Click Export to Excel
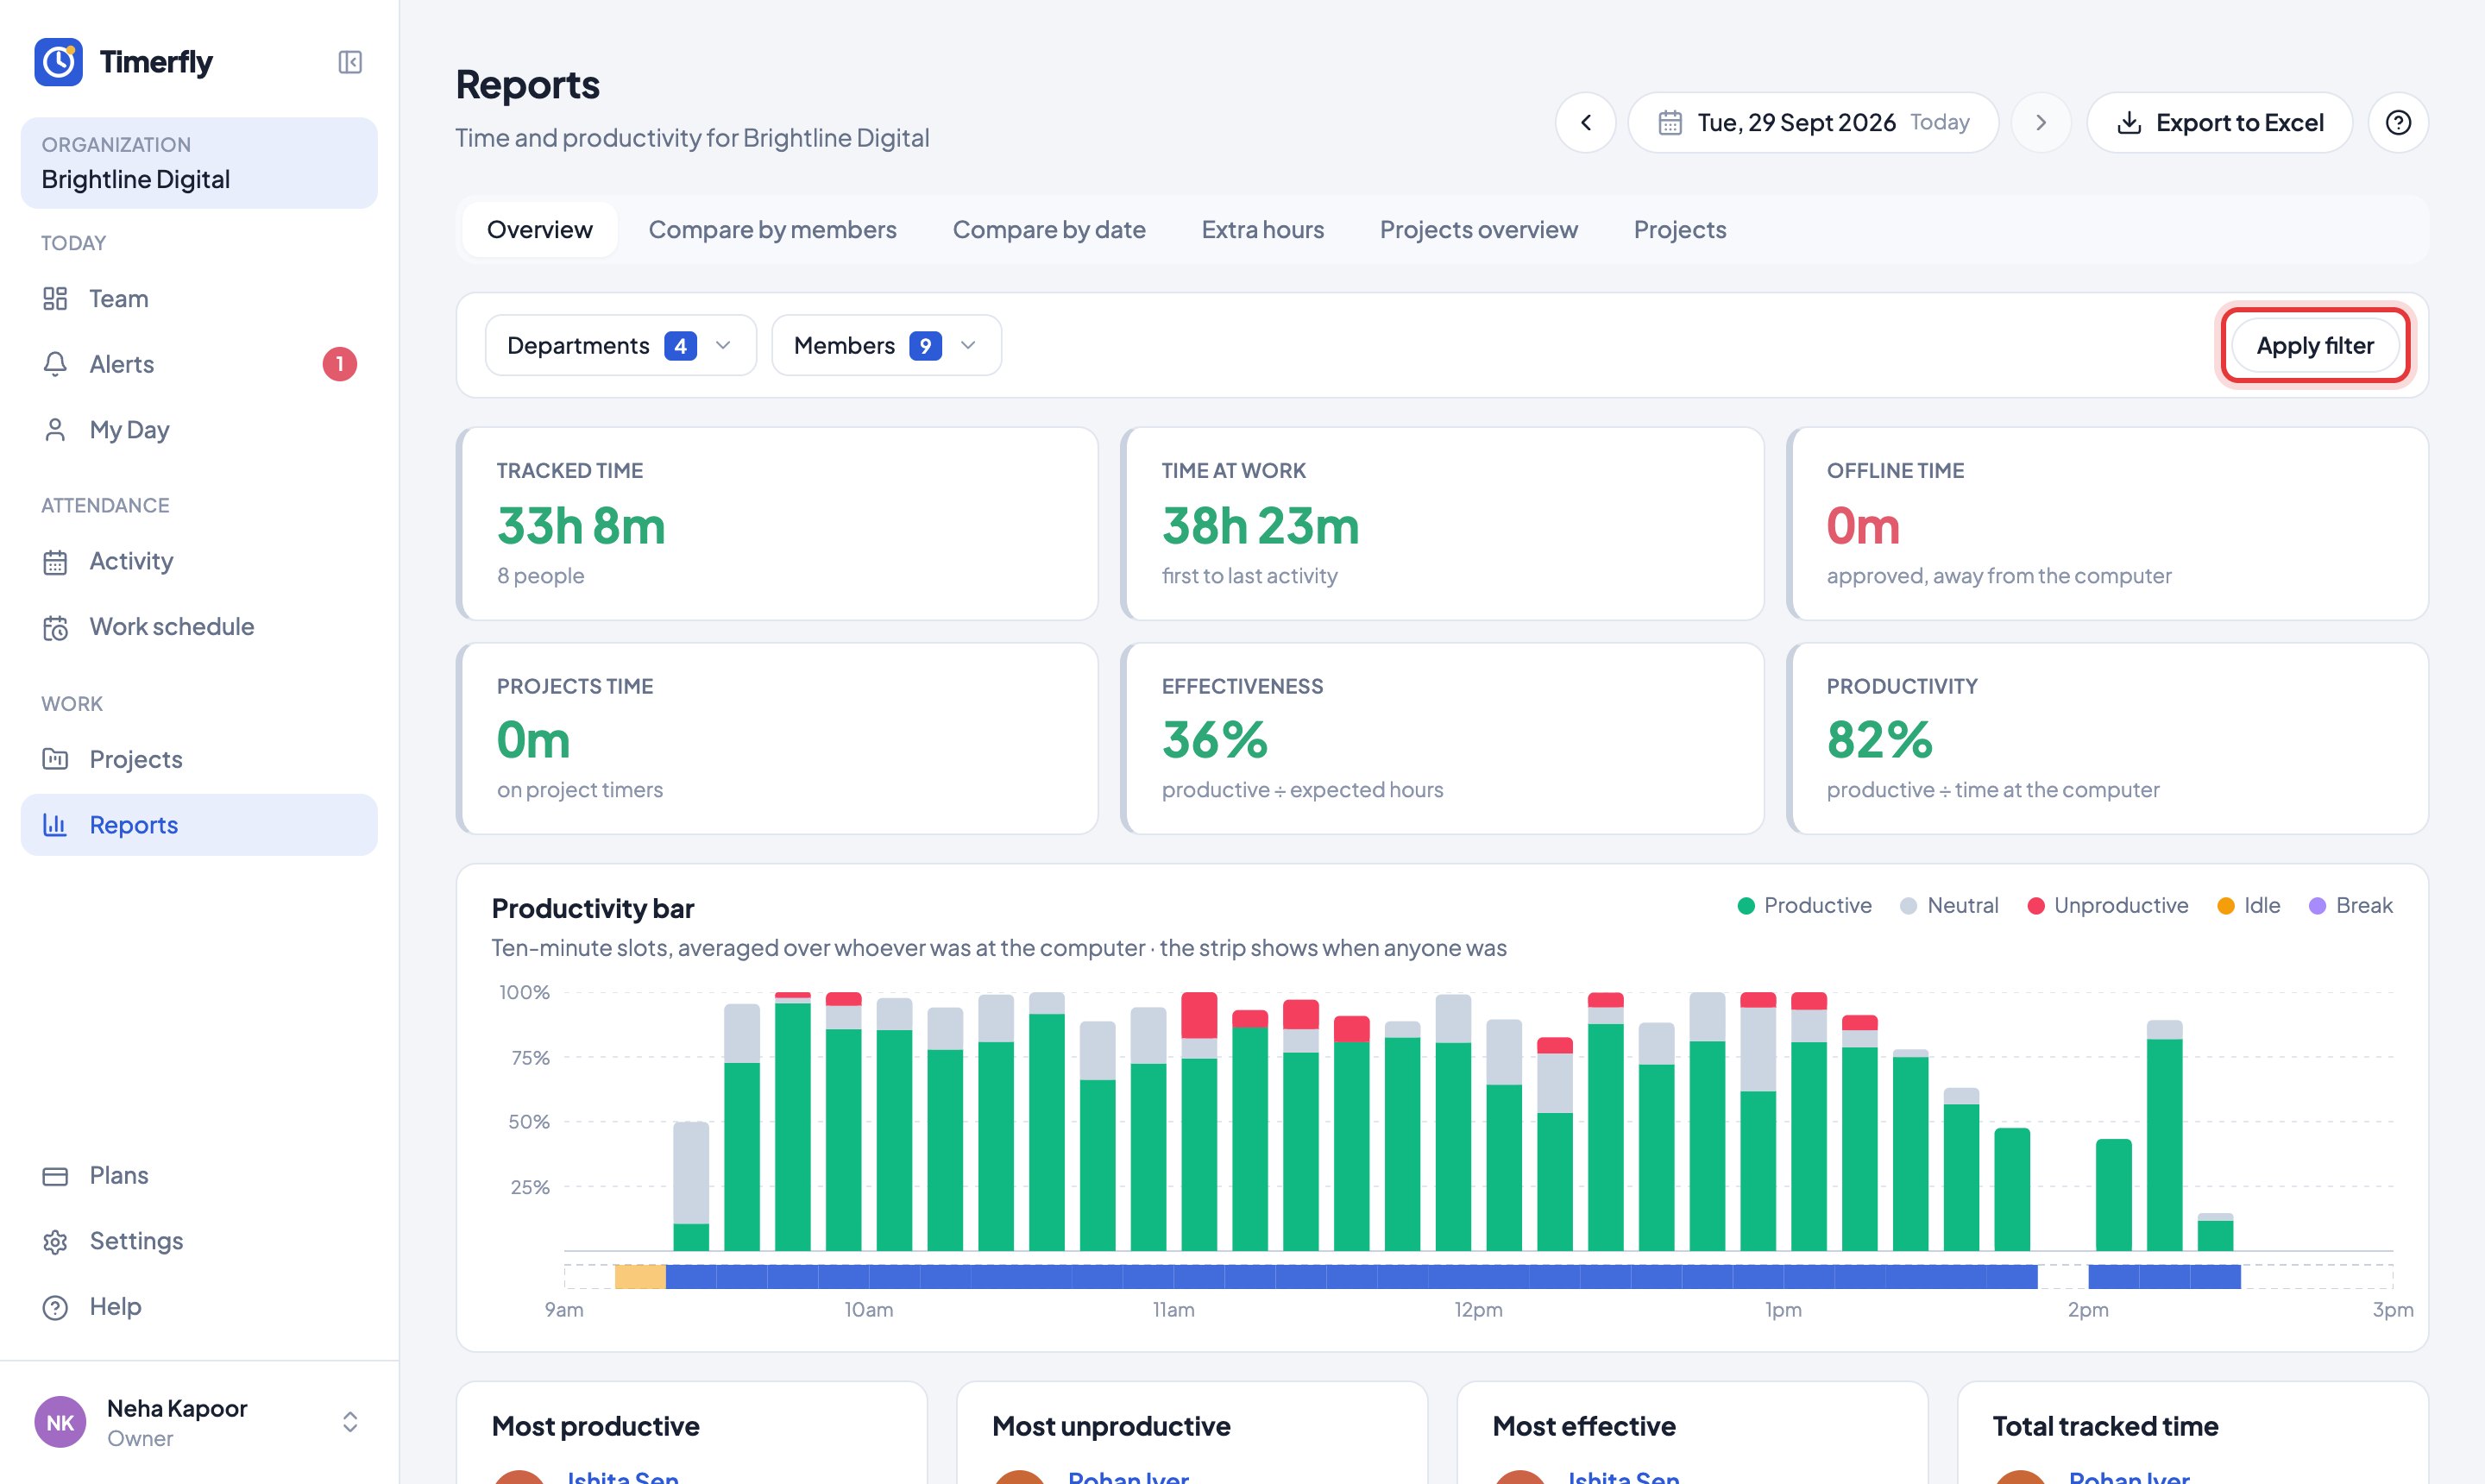This screenshot has width=2485, height=1484. [2219, 122]
